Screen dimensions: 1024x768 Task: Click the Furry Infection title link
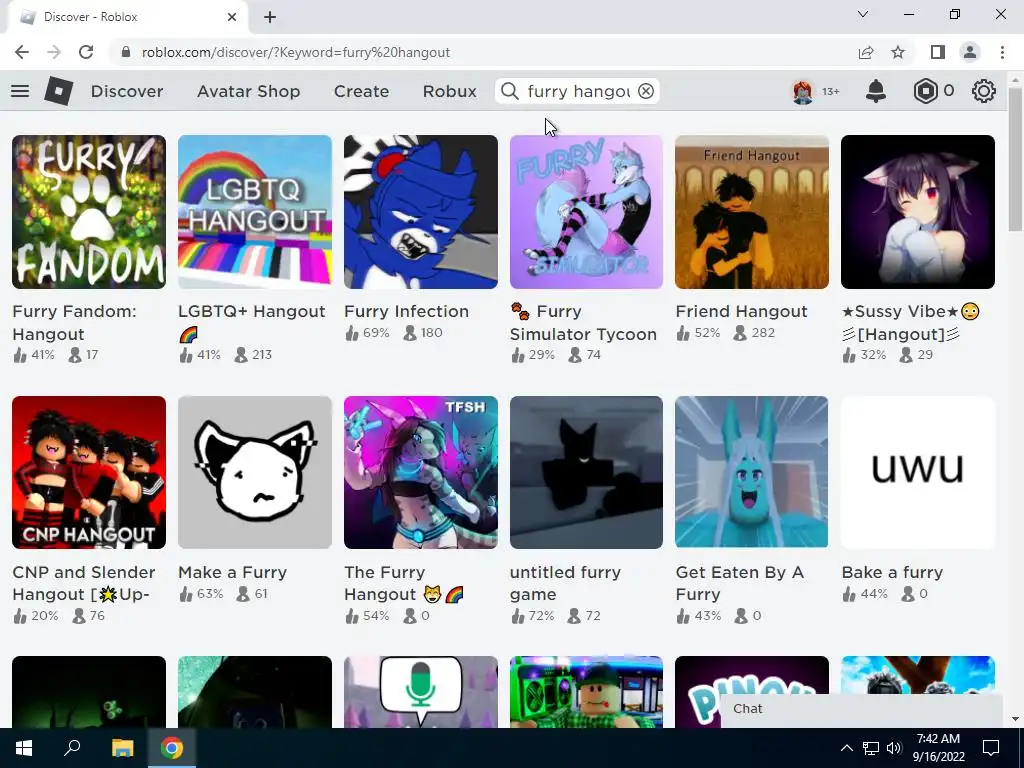click(x=406, y=312)
